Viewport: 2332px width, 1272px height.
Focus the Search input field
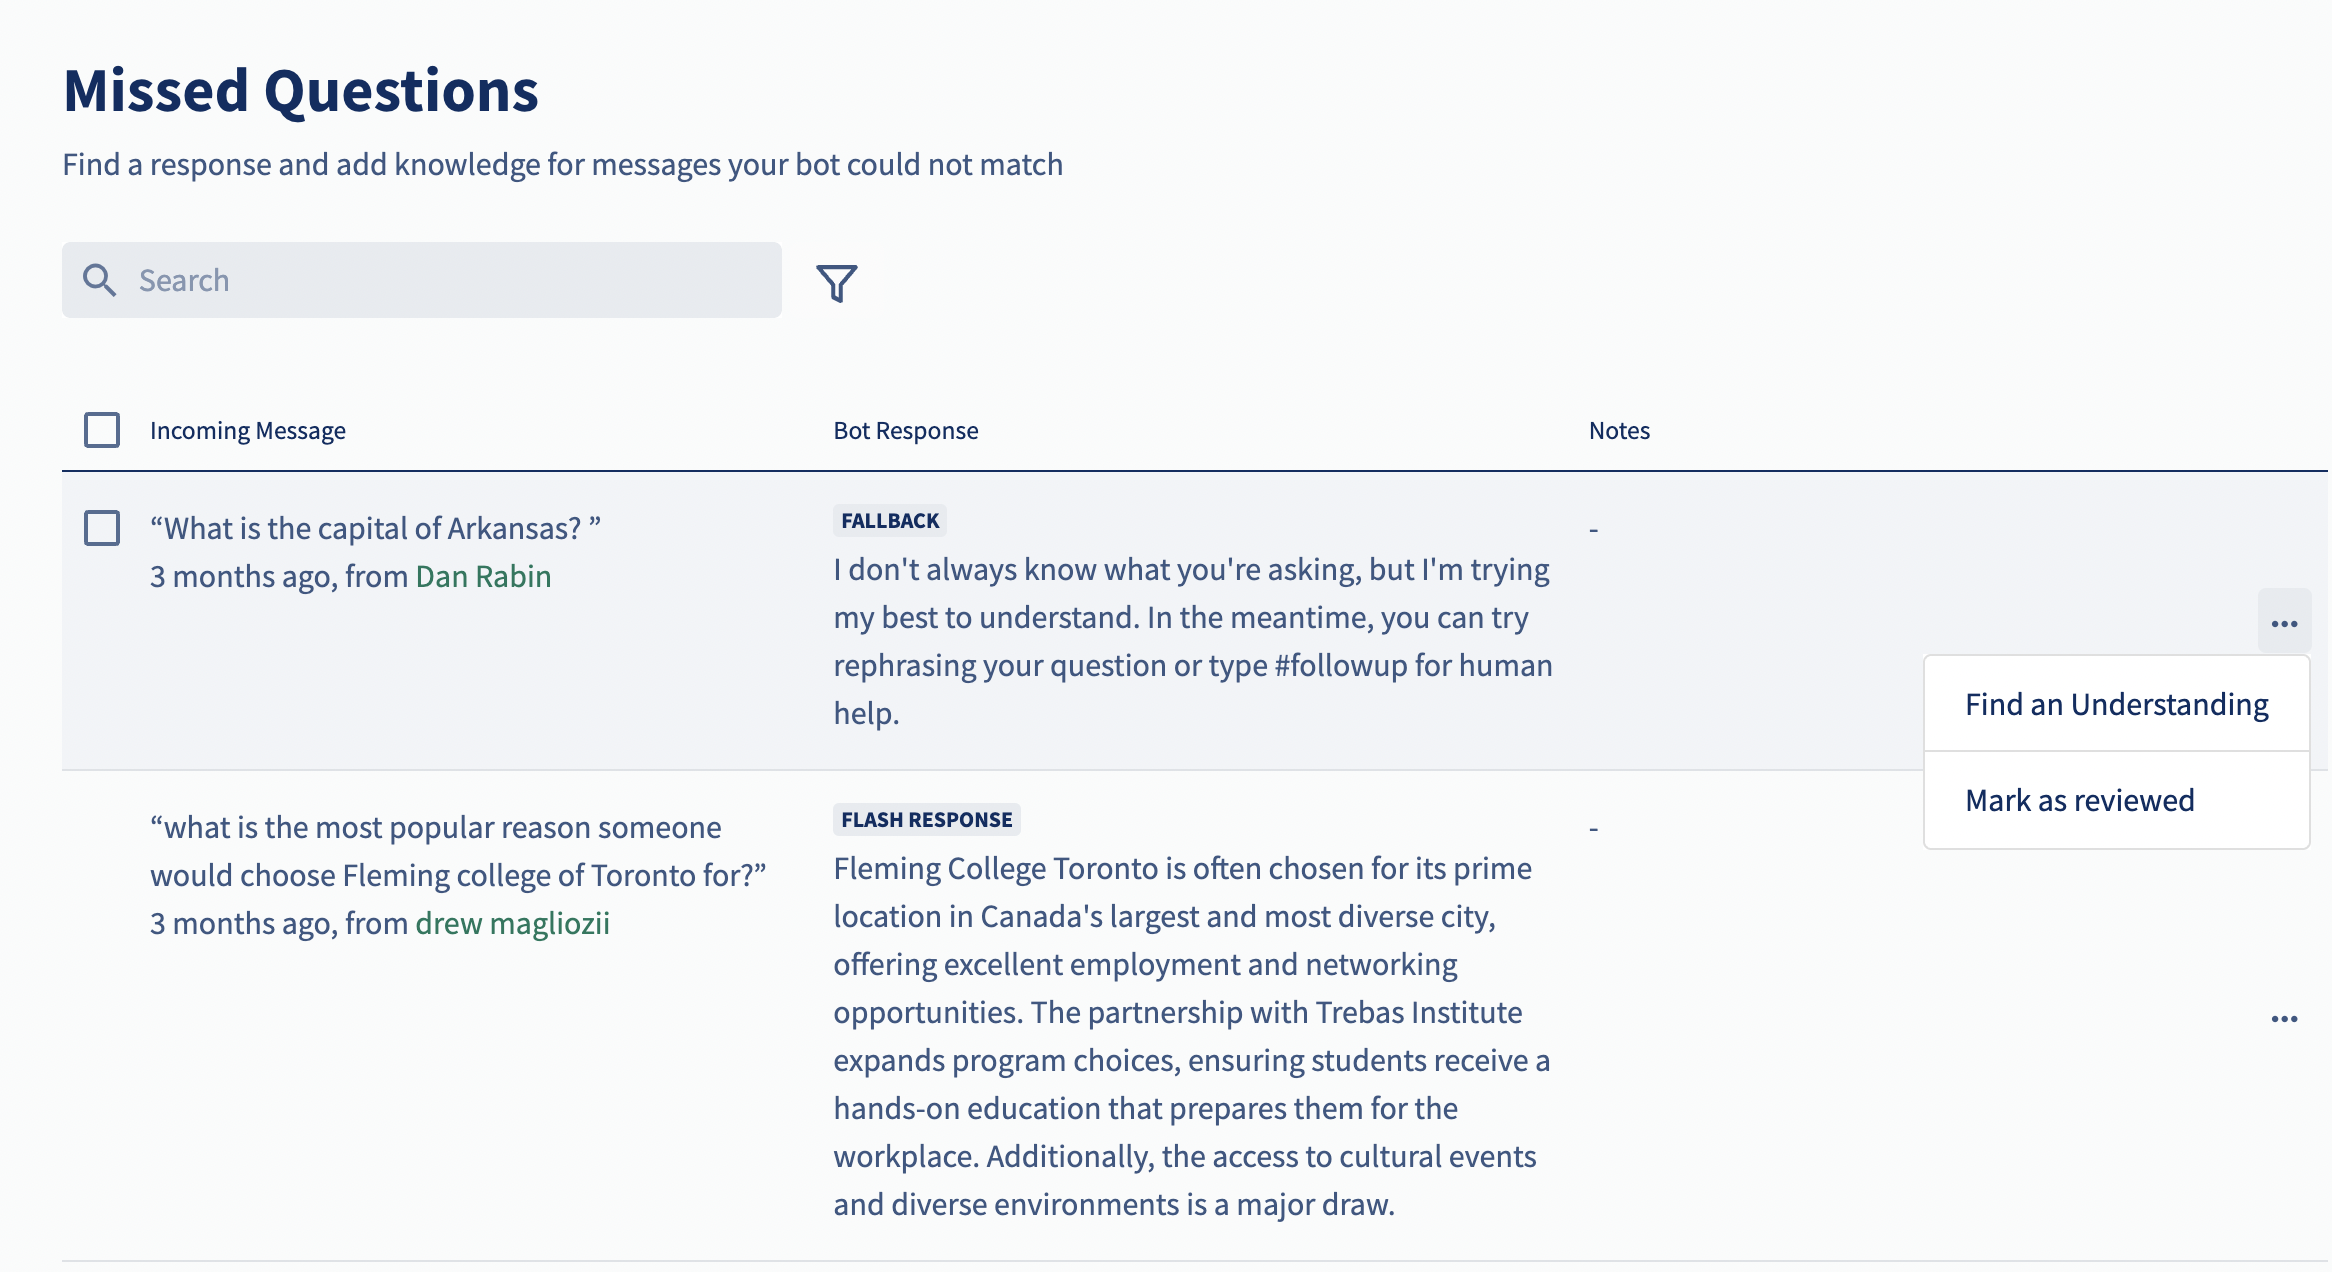pos(422,280)
